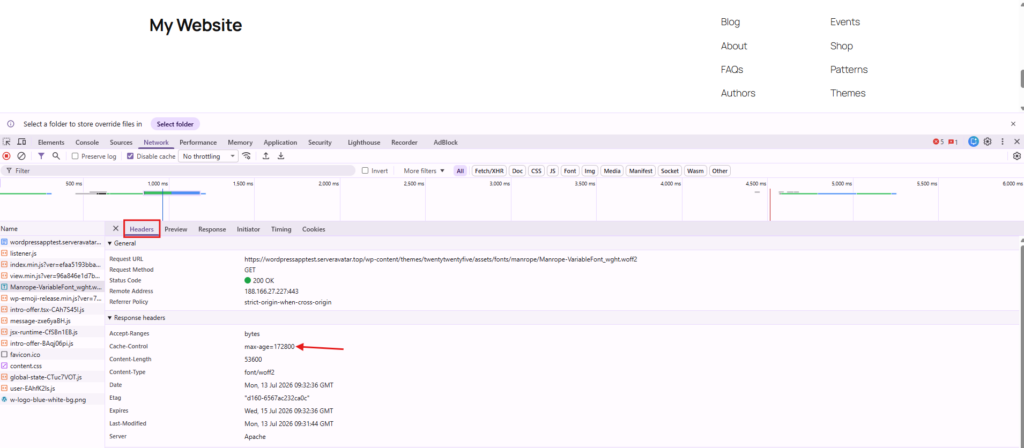Open the network search magnifier
The height and width of the screenshot is (448, 1024).
(x=56, y=156)
